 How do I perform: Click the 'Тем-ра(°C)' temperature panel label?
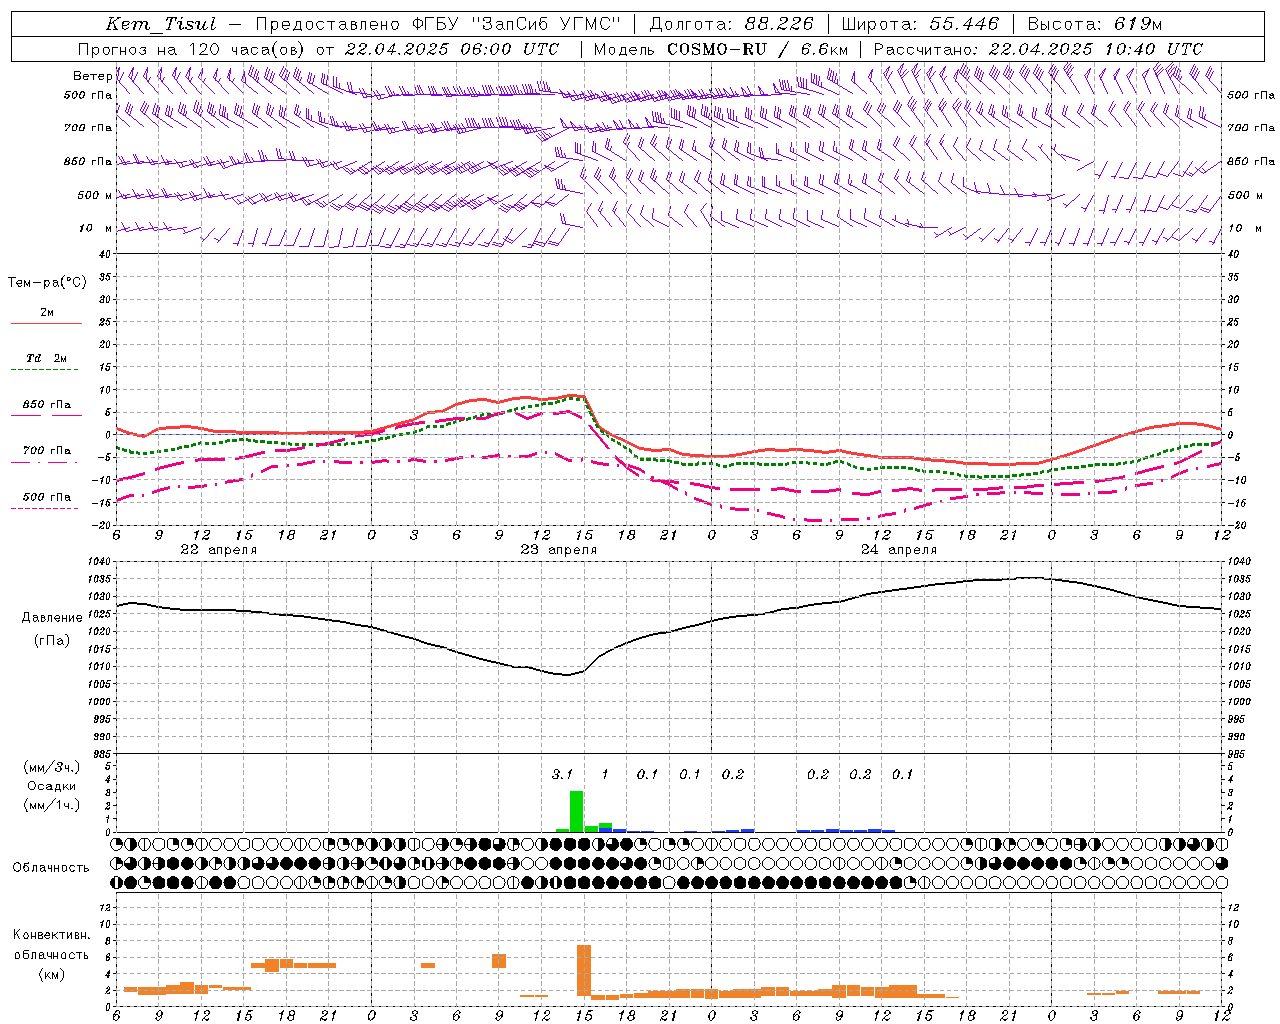(x=47, y=283)
